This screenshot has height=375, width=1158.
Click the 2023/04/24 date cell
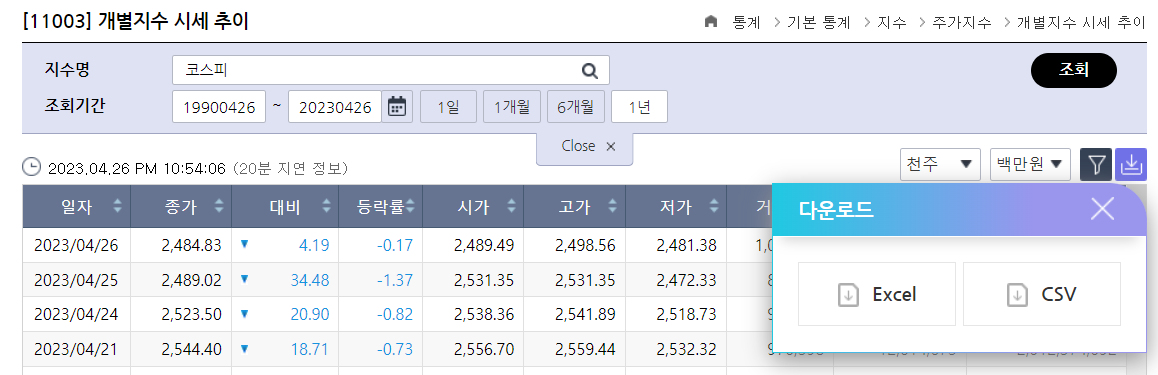coord(76,314)
